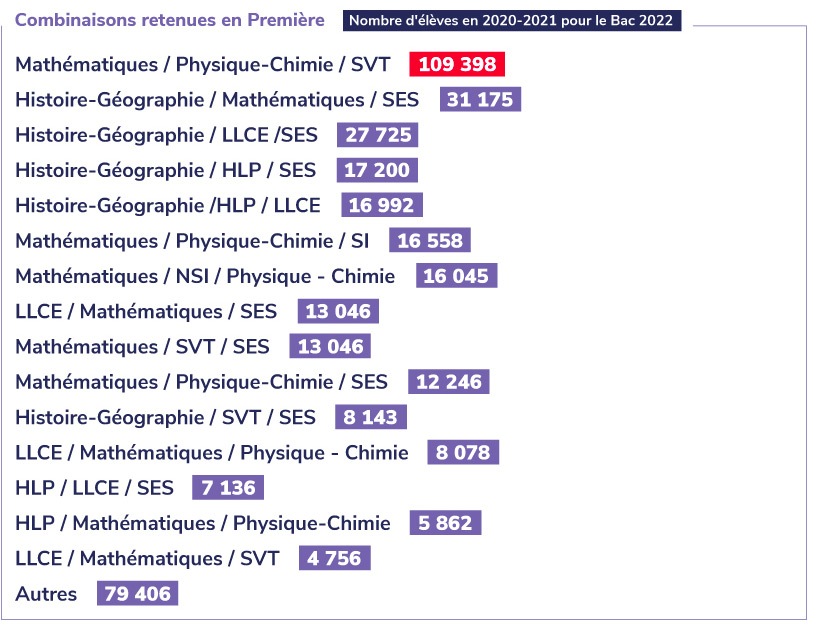Click the "Mathématiques / NSI / Physique - Chimie" label
This screenshot has width=822, height=637.
[x=205, y=276]
